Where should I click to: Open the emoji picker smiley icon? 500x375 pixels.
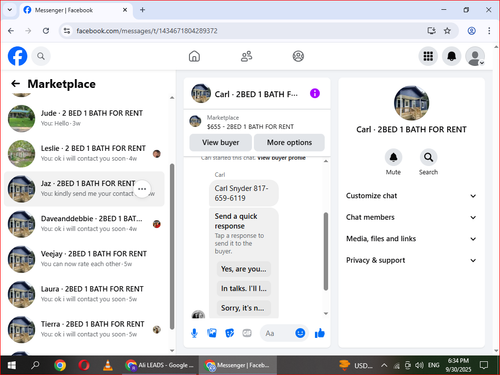(300, 333)
